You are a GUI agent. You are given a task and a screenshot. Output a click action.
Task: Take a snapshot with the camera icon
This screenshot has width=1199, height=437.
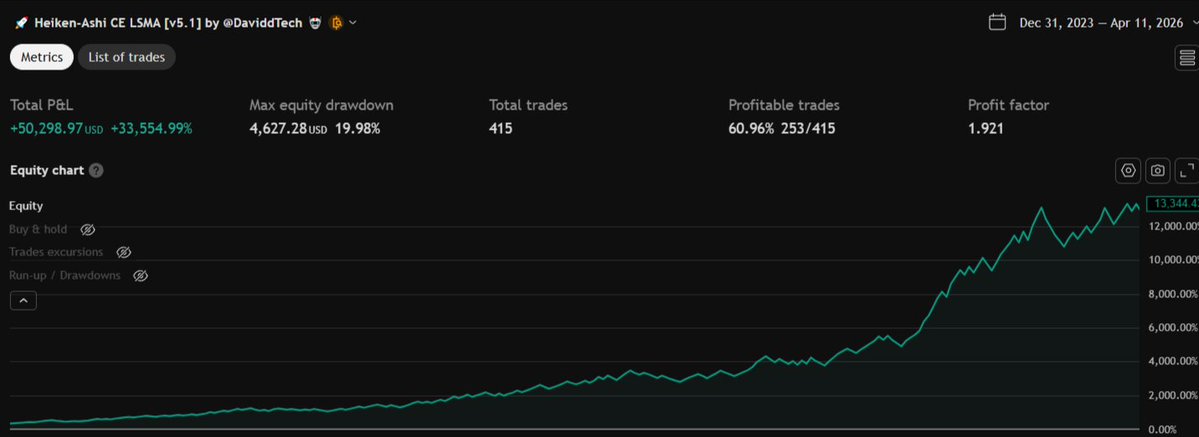pyautogui.click(x=1158, y=171)
